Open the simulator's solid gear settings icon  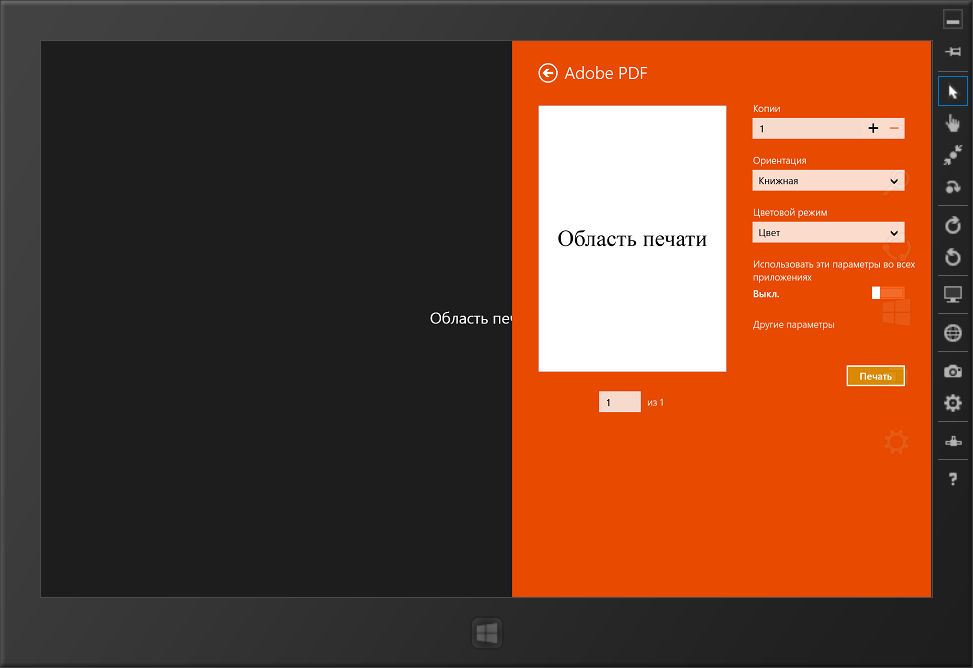tap(953, 403)
